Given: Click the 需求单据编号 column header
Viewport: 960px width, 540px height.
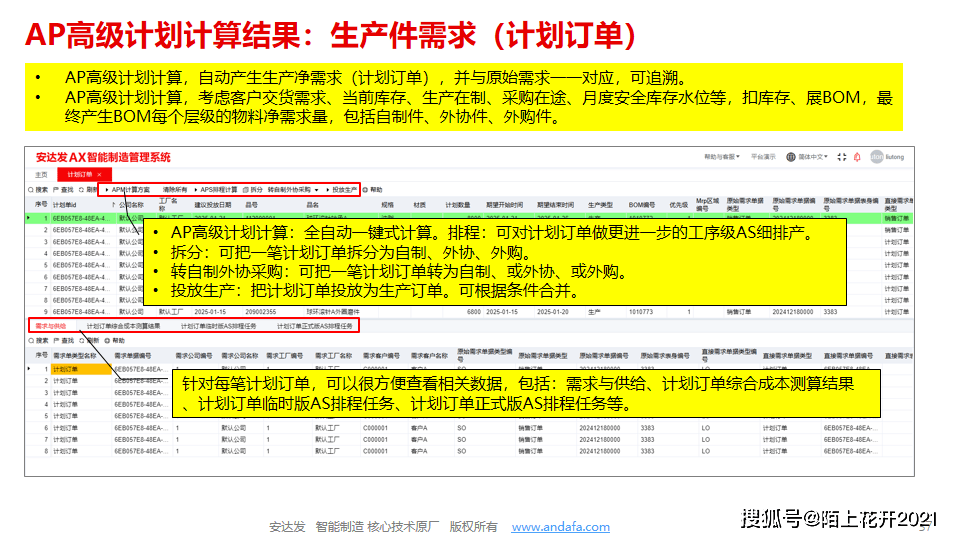Looking at the screenshot, I should point(133,356).
